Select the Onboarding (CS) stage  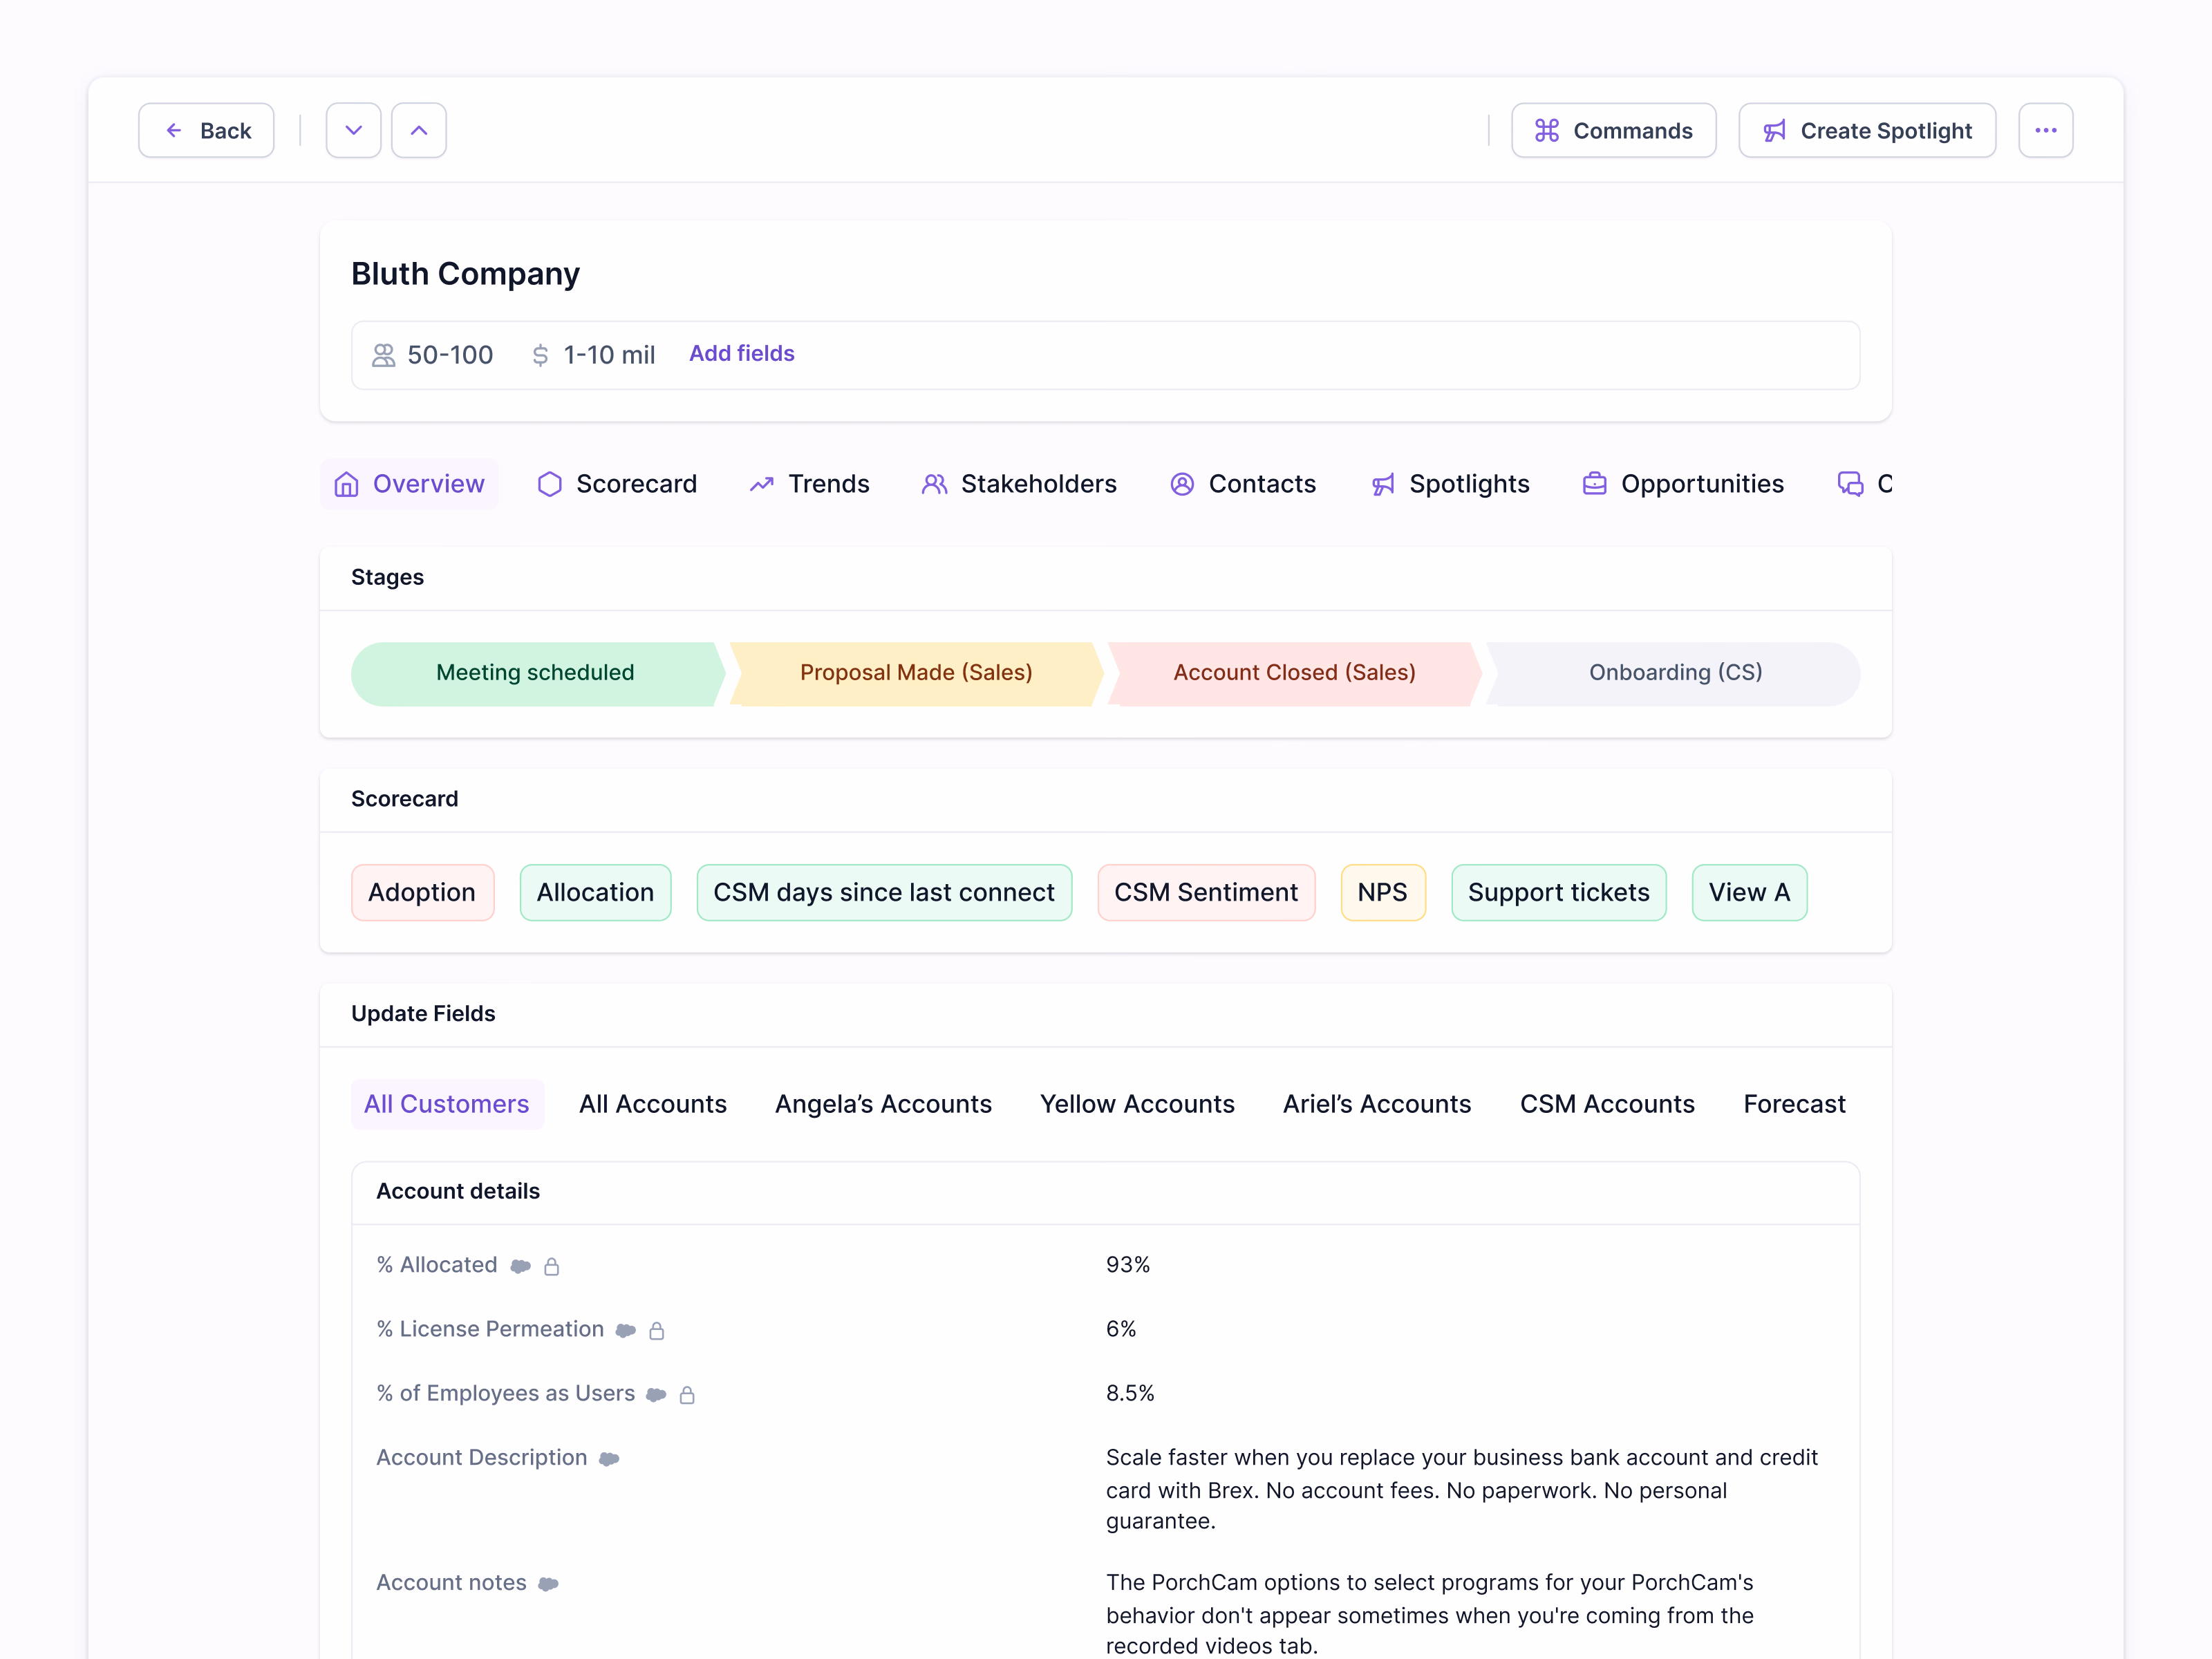(1674, 673)
